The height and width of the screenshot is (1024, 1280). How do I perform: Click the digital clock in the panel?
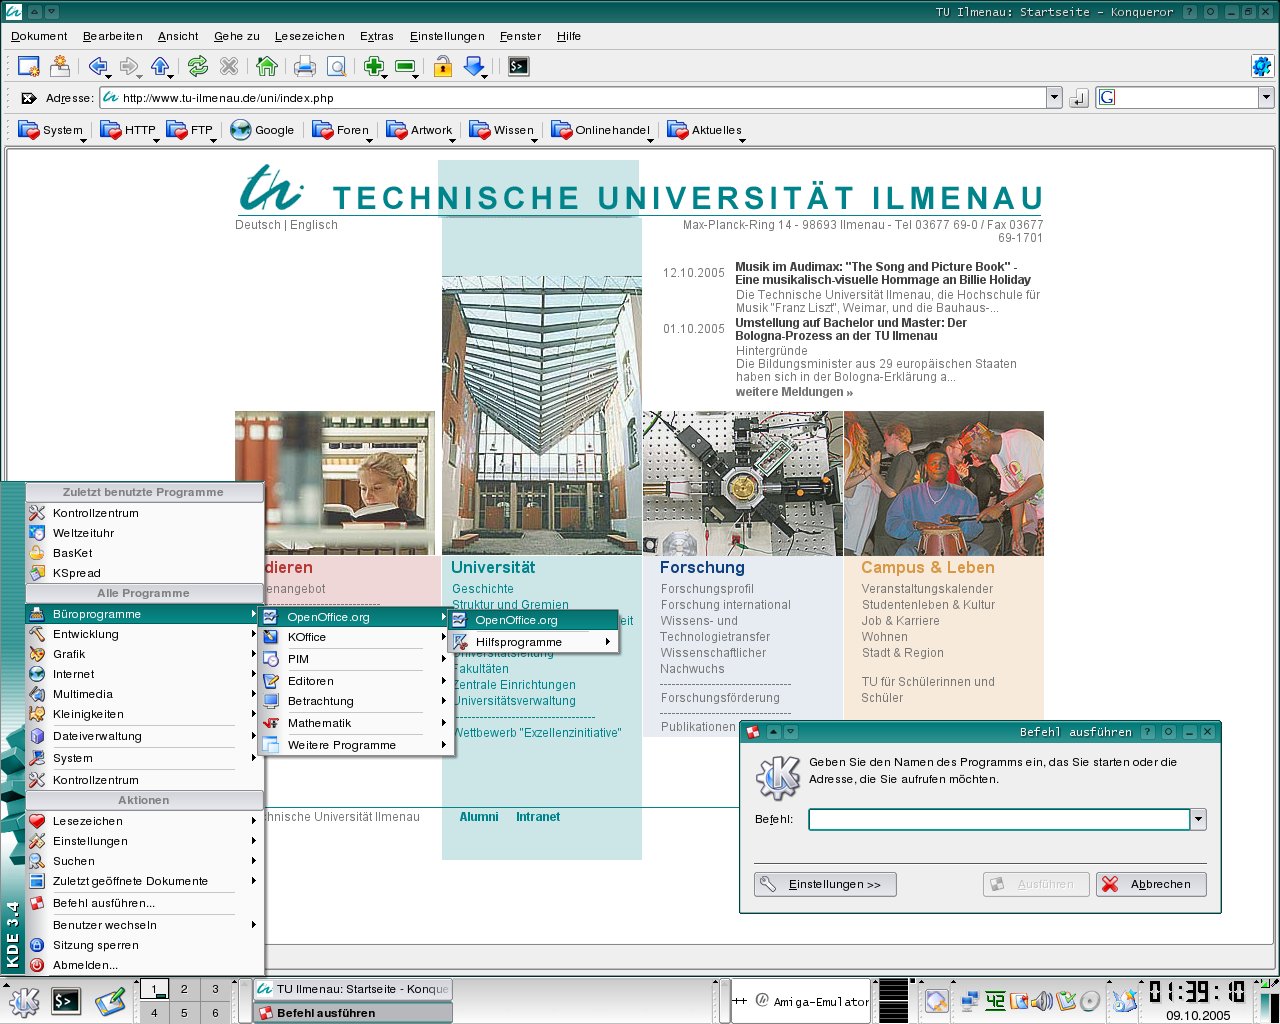point(1197,992)
